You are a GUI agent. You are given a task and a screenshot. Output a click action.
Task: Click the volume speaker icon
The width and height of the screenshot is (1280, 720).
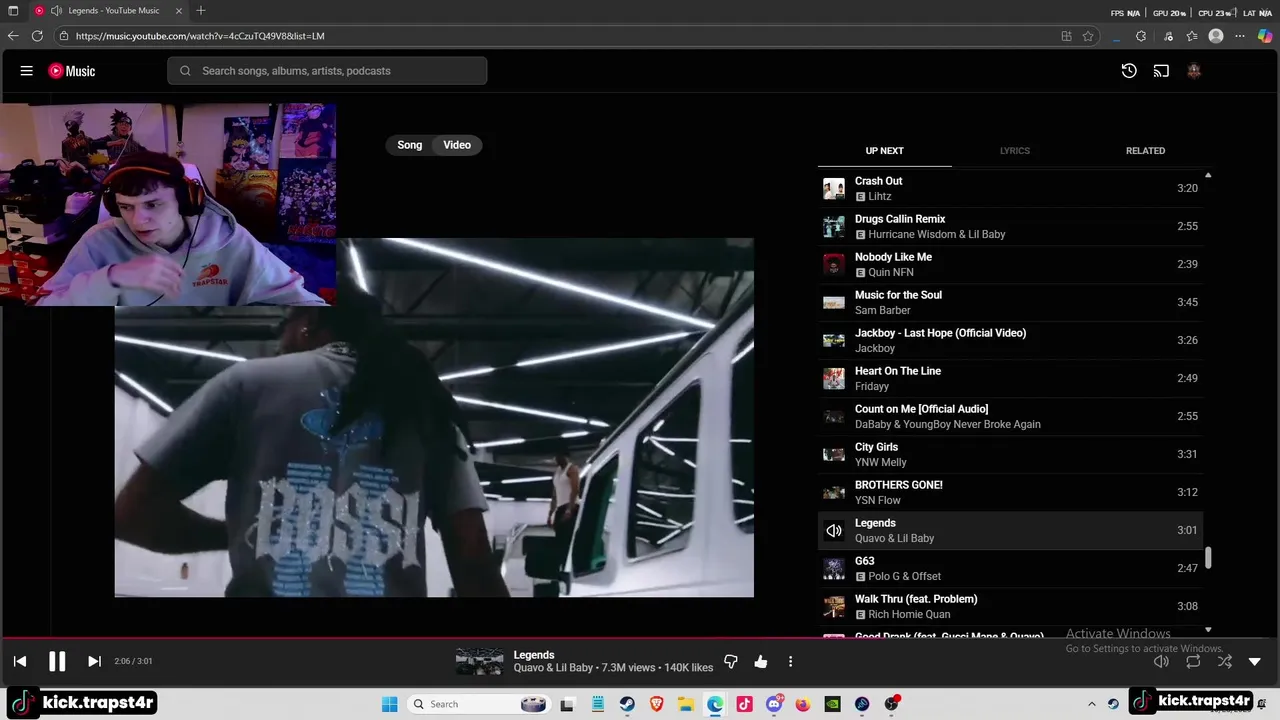point(1161,661)
